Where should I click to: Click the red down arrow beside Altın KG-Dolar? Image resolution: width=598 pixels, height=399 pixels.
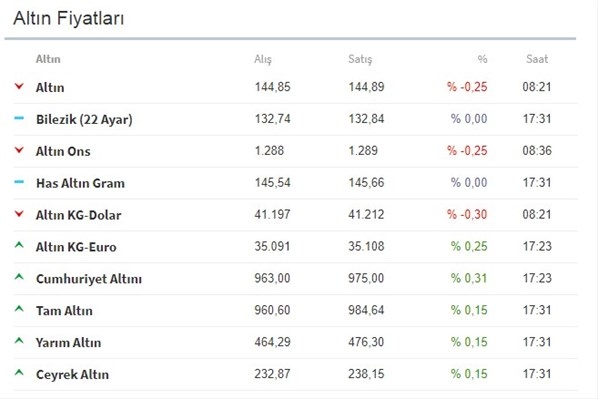19,214
